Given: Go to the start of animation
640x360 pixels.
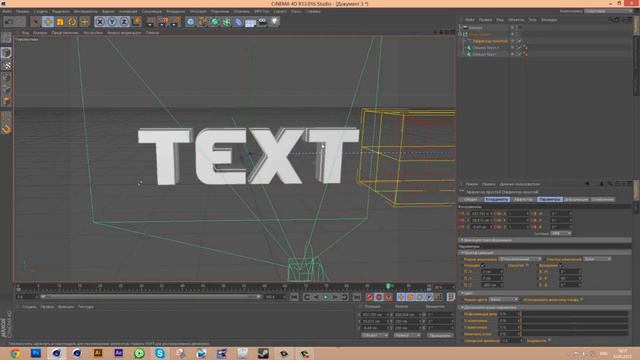Looking at the screenshot, I should pyautogui.click(x=294, y=297).
